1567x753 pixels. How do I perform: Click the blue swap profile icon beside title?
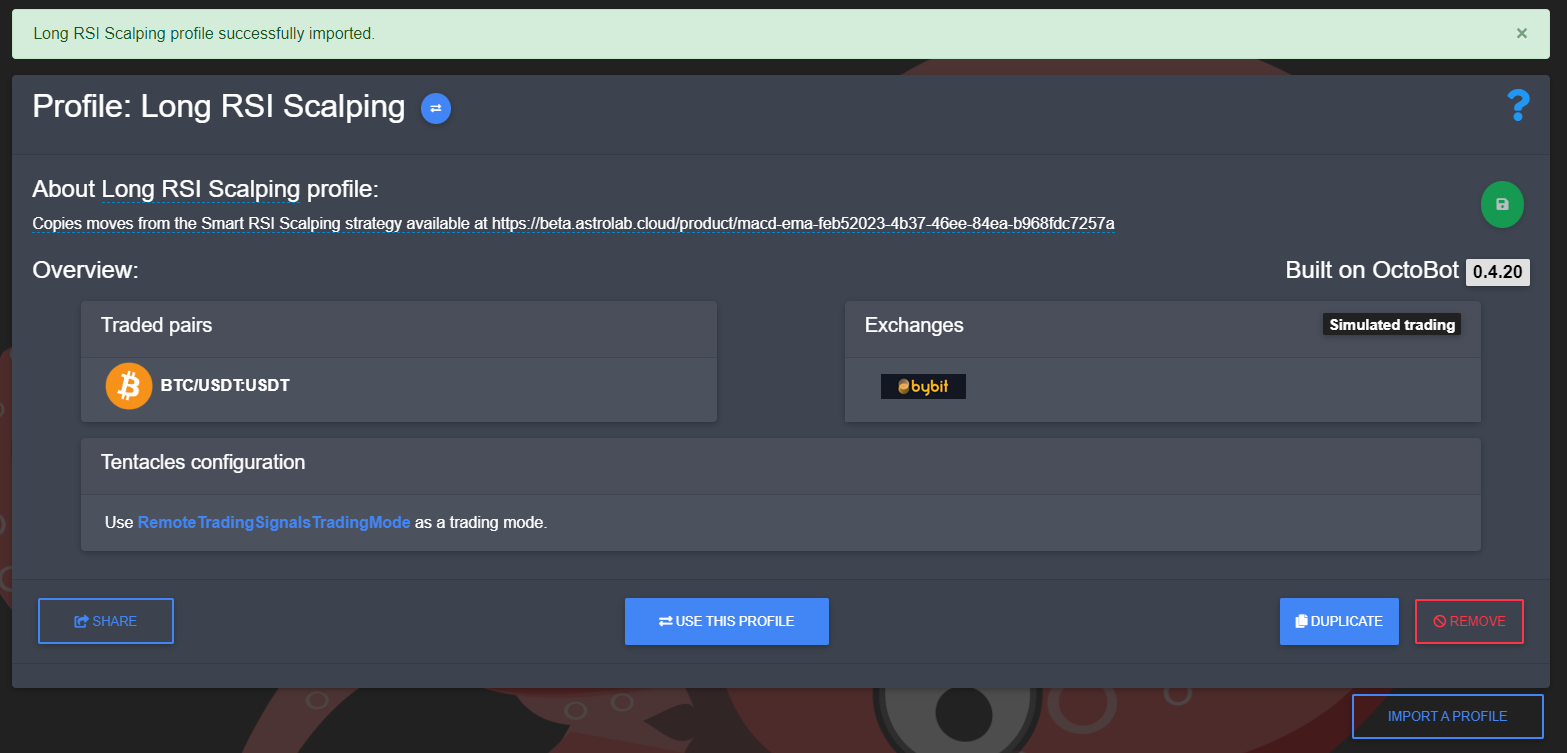click(x=436, y=108)
